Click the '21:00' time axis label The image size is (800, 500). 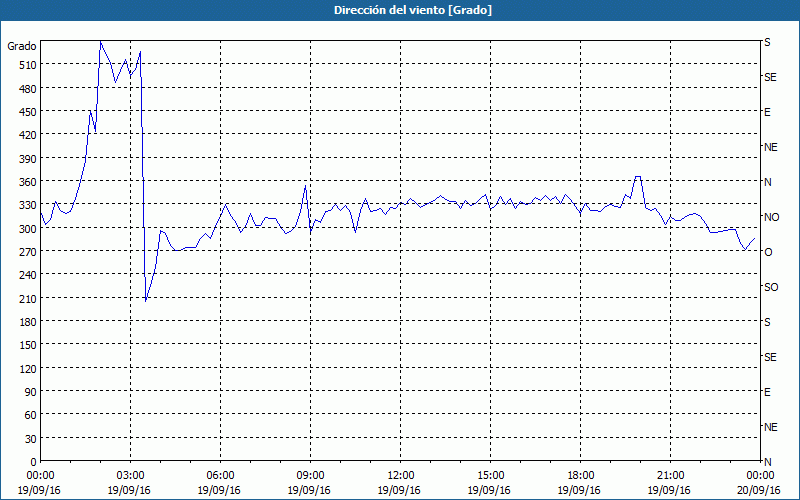tap(670, 476)
